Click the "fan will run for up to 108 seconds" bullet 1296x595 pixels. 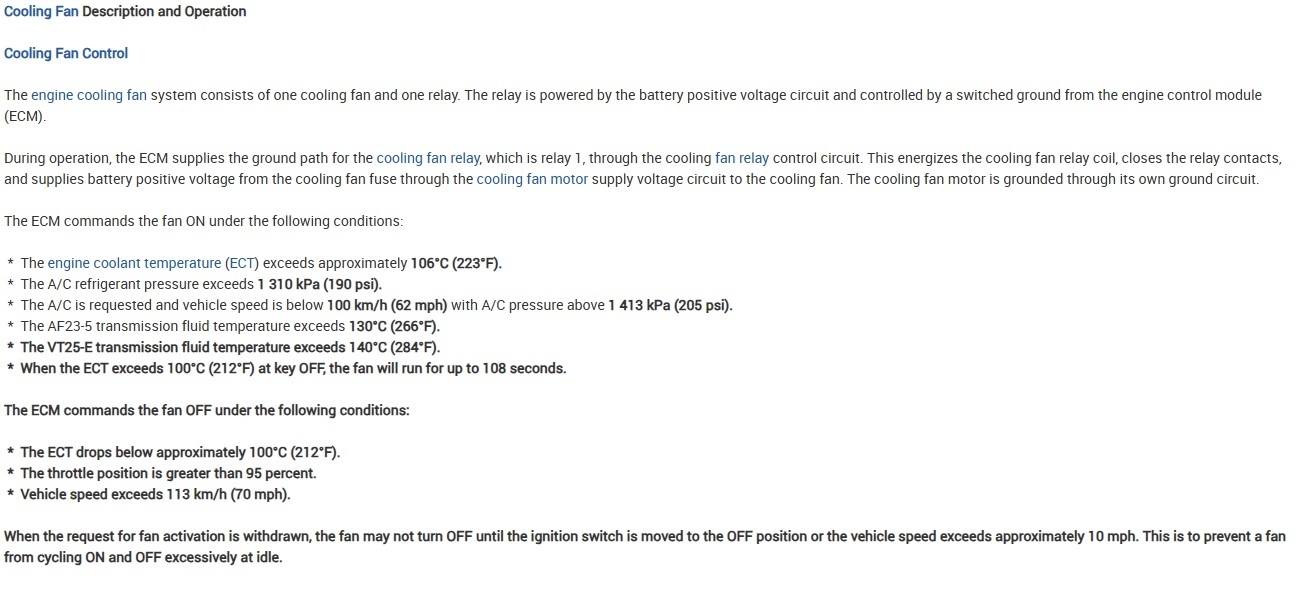[293, 368]
